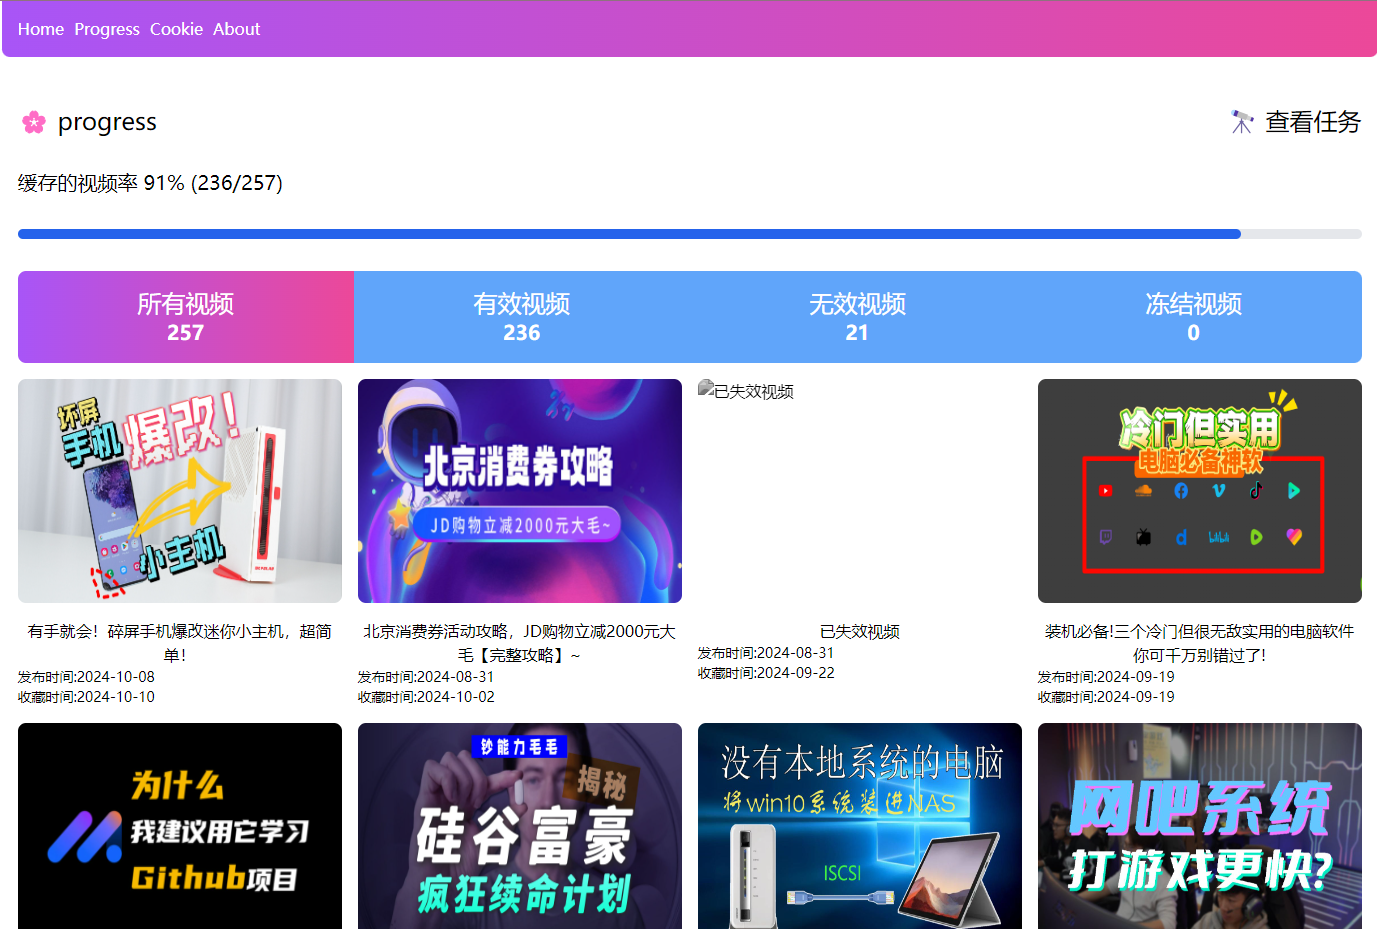Open the 冷门但实用 software video thumbnail
This screenshot has width=1377, height=929.
(1200, 491)
